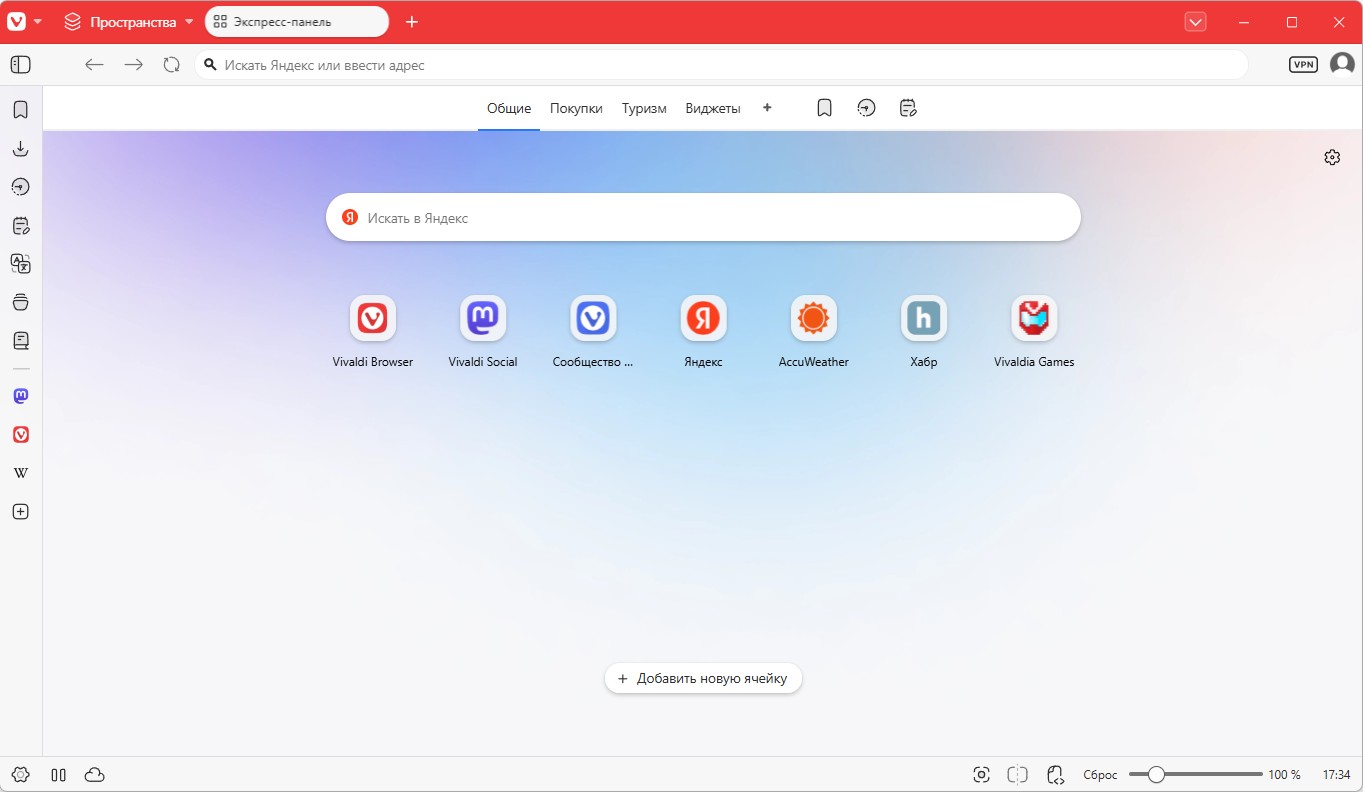Viewport: 1363px width, 792px height.
Task: Click the Сброс zoom reset button
Action: (1100, 775)
